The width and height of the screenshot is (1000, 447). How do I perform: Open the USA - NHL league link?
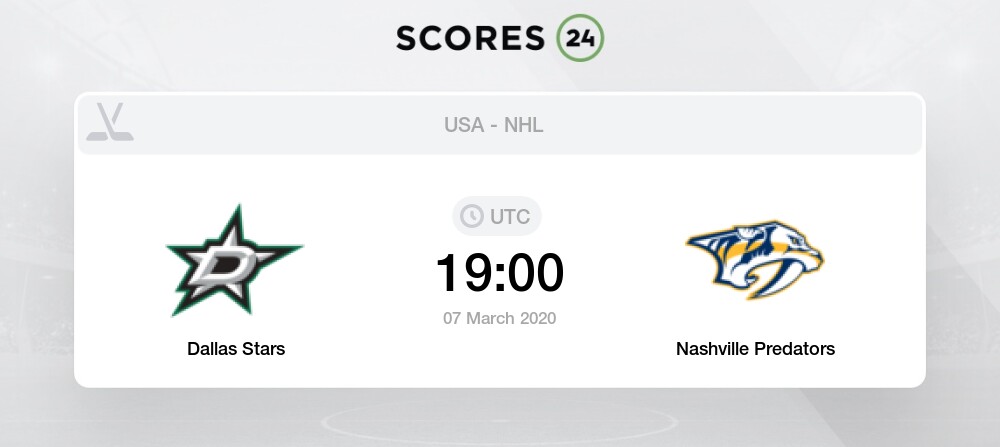[494, 125]
